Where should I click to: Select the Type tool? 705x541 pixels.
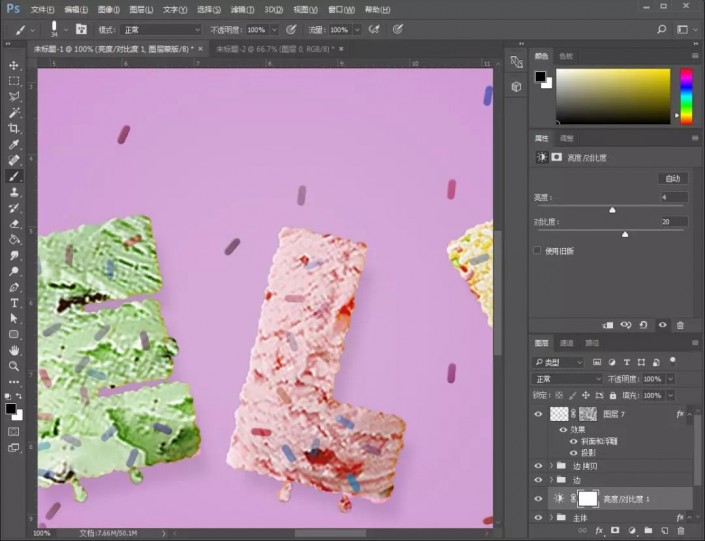pos(14,303)
